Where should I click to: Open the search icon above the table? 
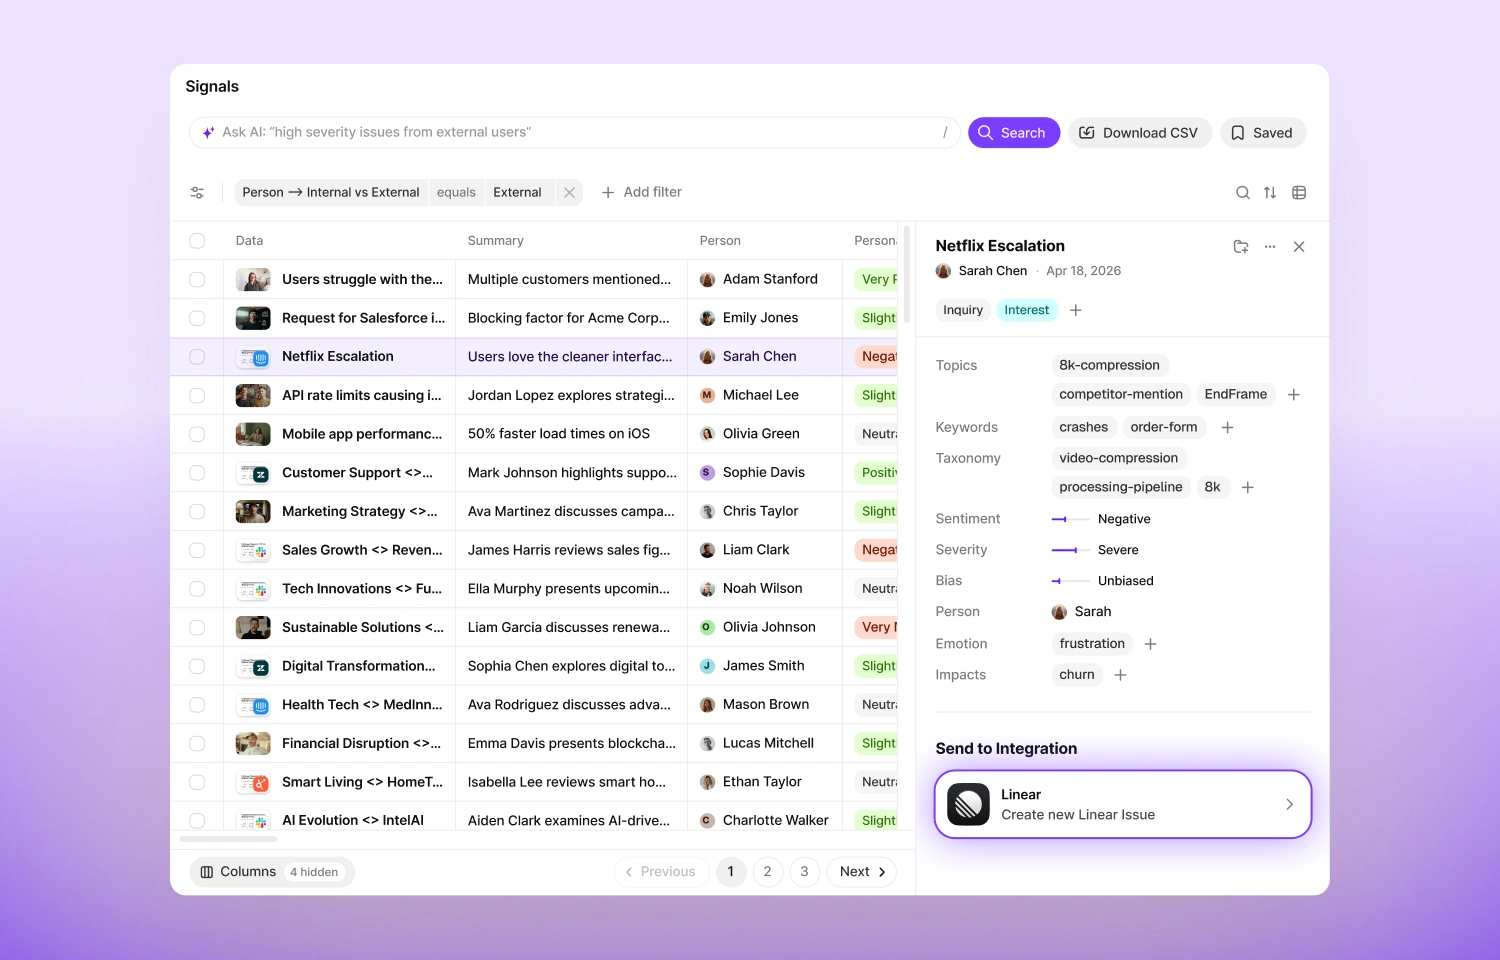[x=1242, y=192]
